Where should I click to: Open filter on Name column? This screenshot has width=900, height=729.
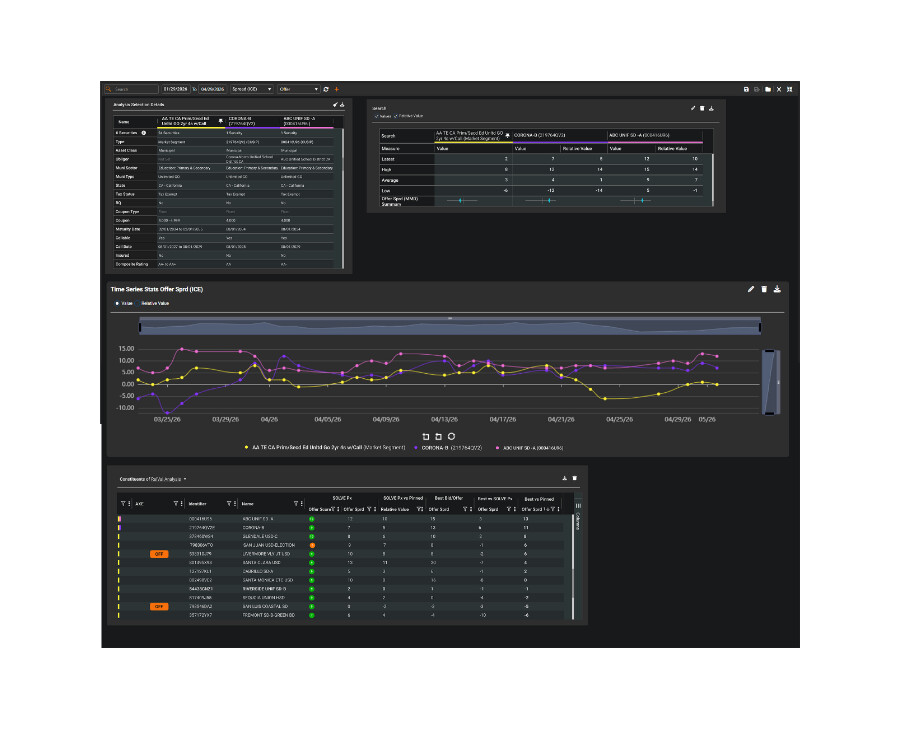pyautogui.click(x=296, y=504)
